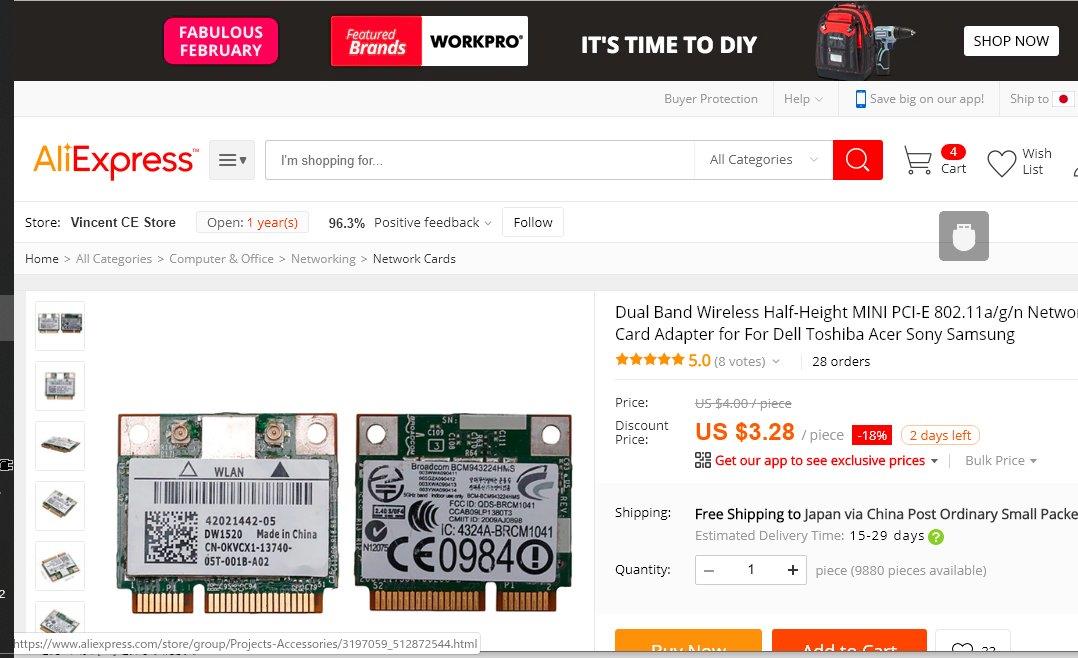The image size is (1078, 658).
Task: Expand the Bulk Price dropdown
Action: point(1000,461)
